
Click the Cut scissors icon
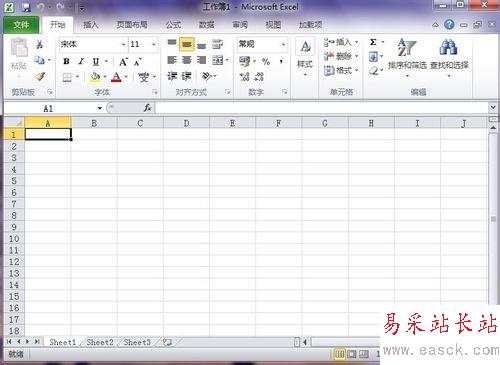(x=39, y=44)
